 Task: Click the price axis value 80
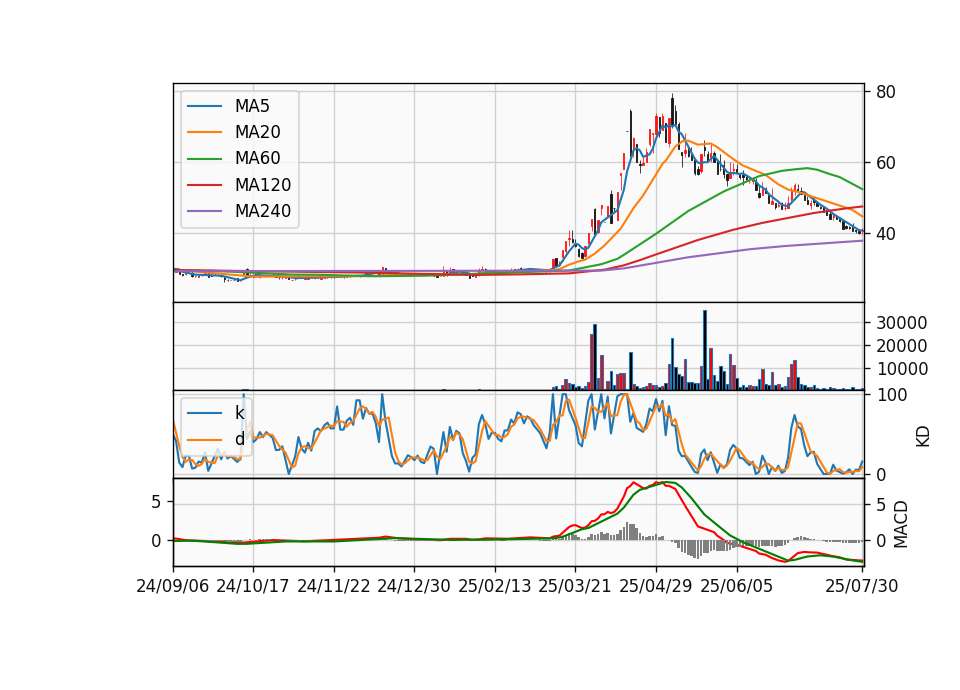(x=885, y=92)
